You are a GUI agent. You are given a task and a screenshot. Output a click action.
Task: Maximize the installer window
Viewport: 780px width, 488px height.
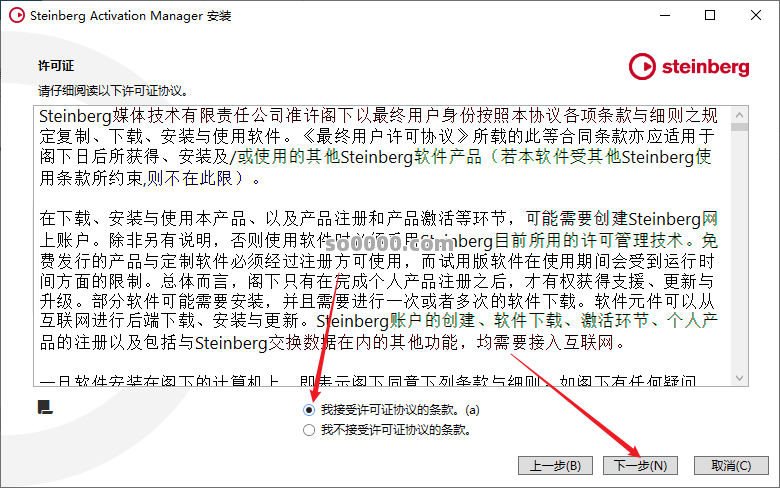pyautogui.click(x=710, y=15)
